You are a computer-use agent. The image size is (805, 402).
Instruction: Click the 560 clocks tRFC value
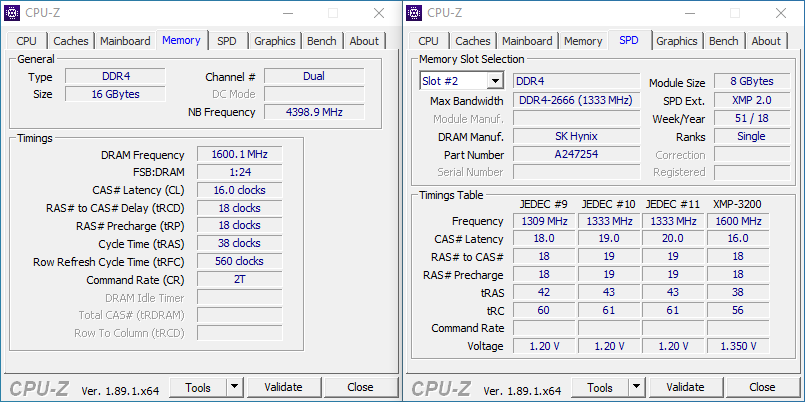pos(240,261)
